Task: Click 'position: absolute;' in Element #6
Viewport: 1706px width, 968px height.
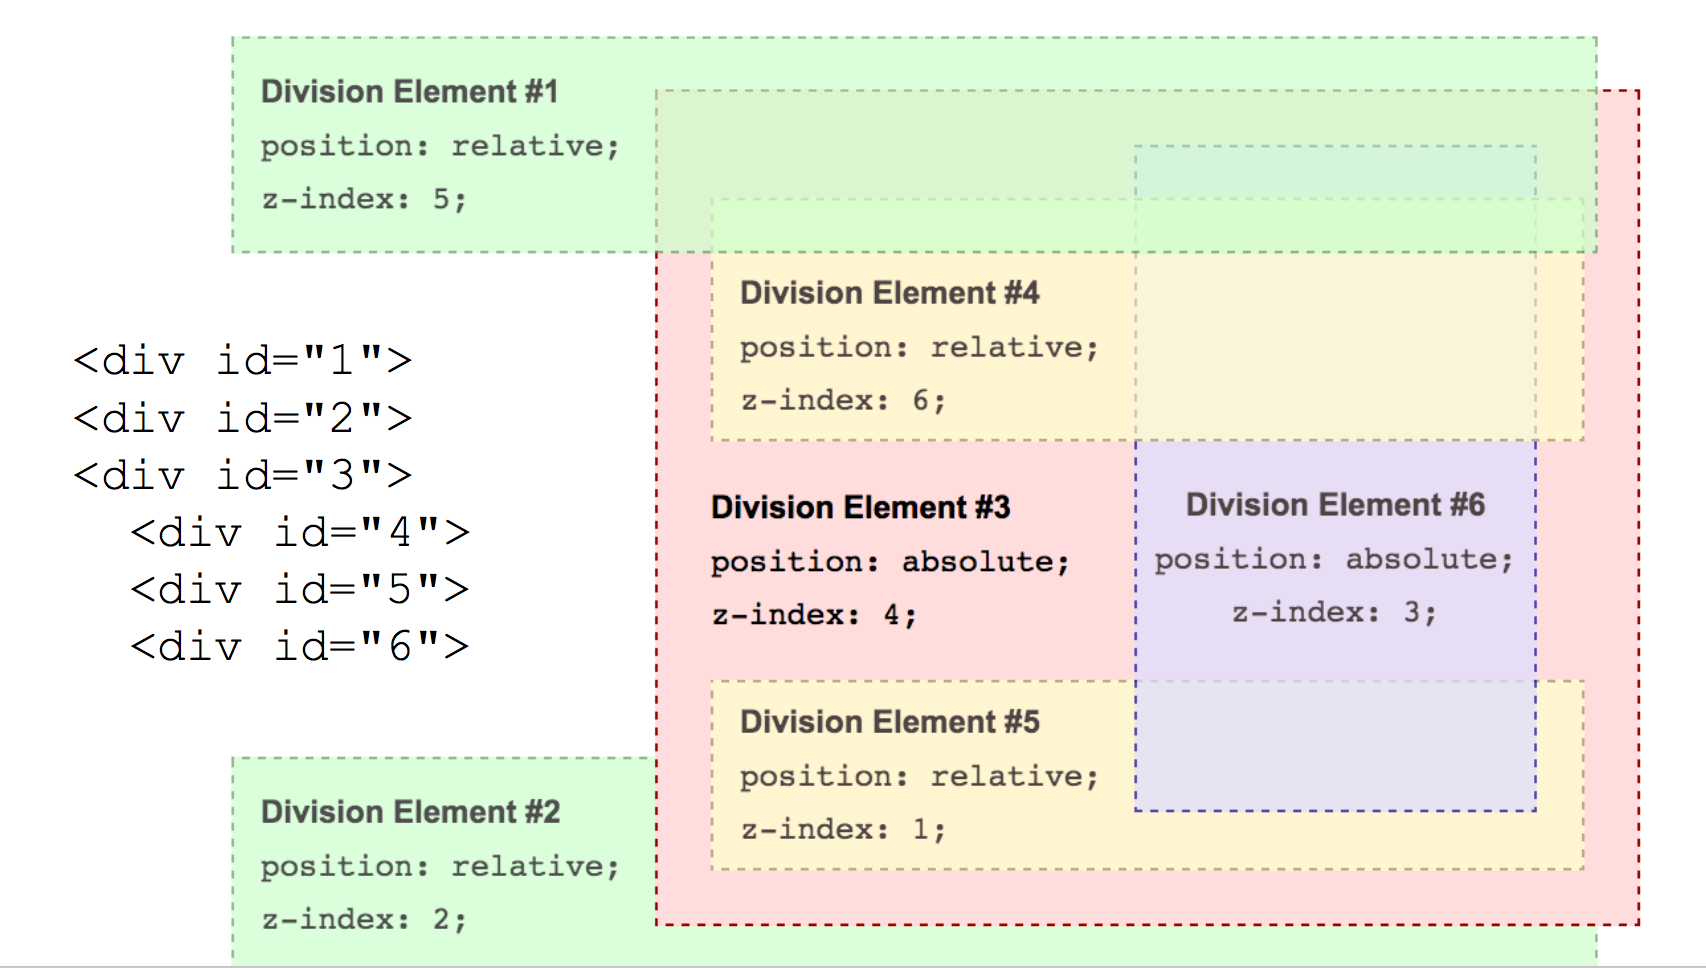Action: coord(1334,559)
